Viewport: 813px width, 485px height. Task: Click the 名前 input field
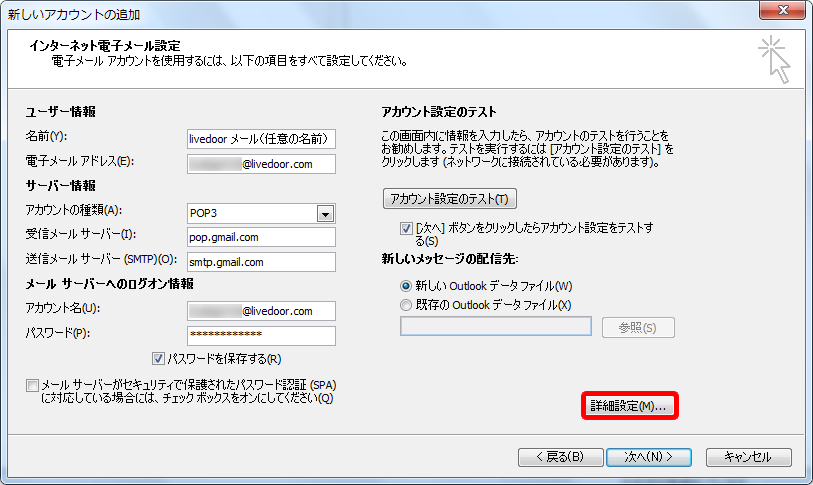tap(261, 139)
